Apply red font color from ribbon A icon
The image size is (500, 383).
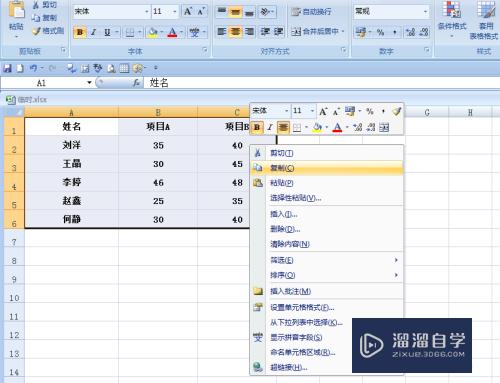click(x=172, y=32)
